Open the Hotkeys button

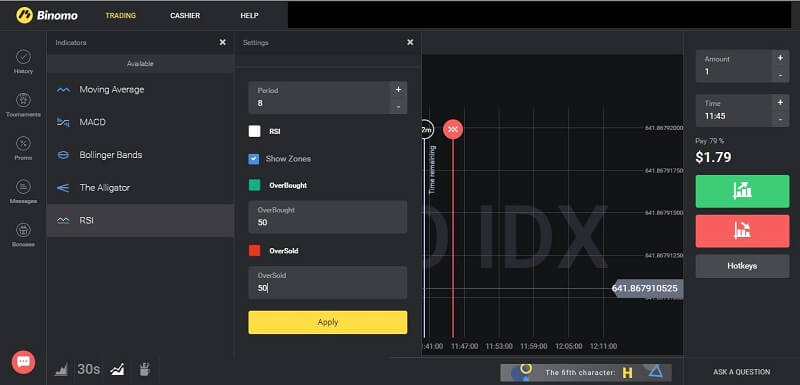click(x=742, y=266)
